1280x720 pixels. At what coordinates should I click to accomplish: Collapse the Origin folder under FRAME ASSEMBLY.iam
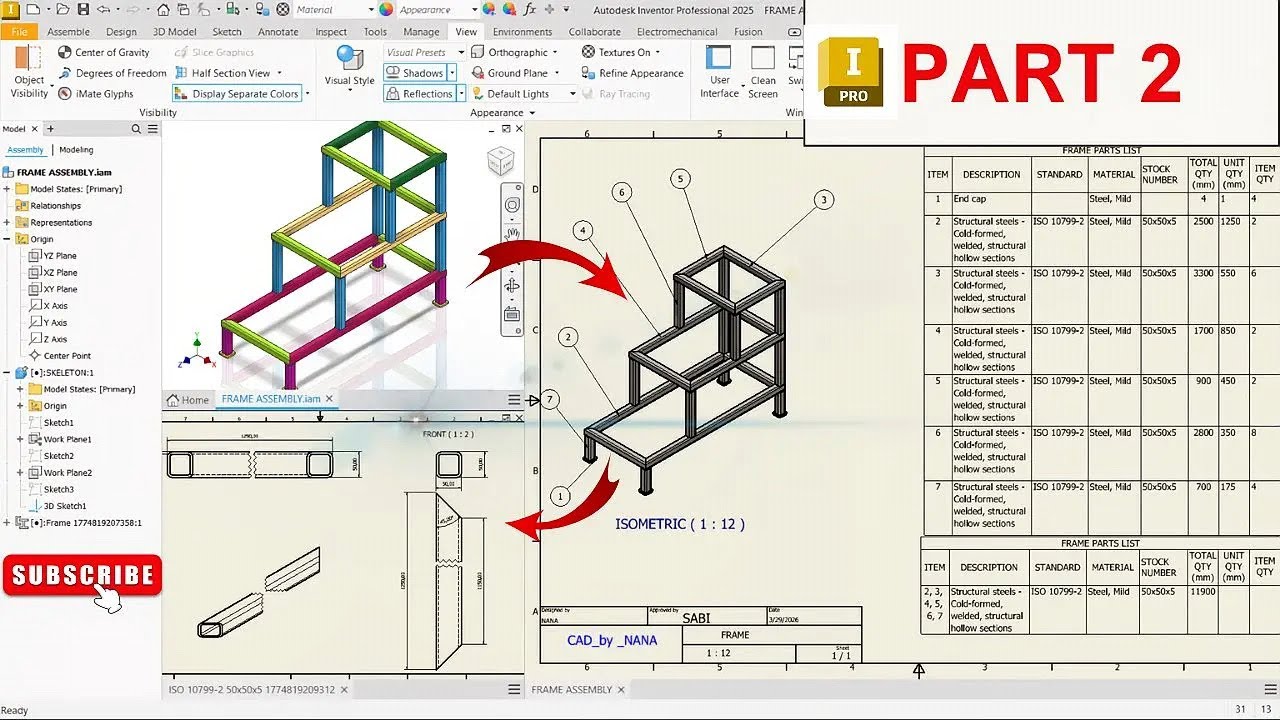point(7,239)
